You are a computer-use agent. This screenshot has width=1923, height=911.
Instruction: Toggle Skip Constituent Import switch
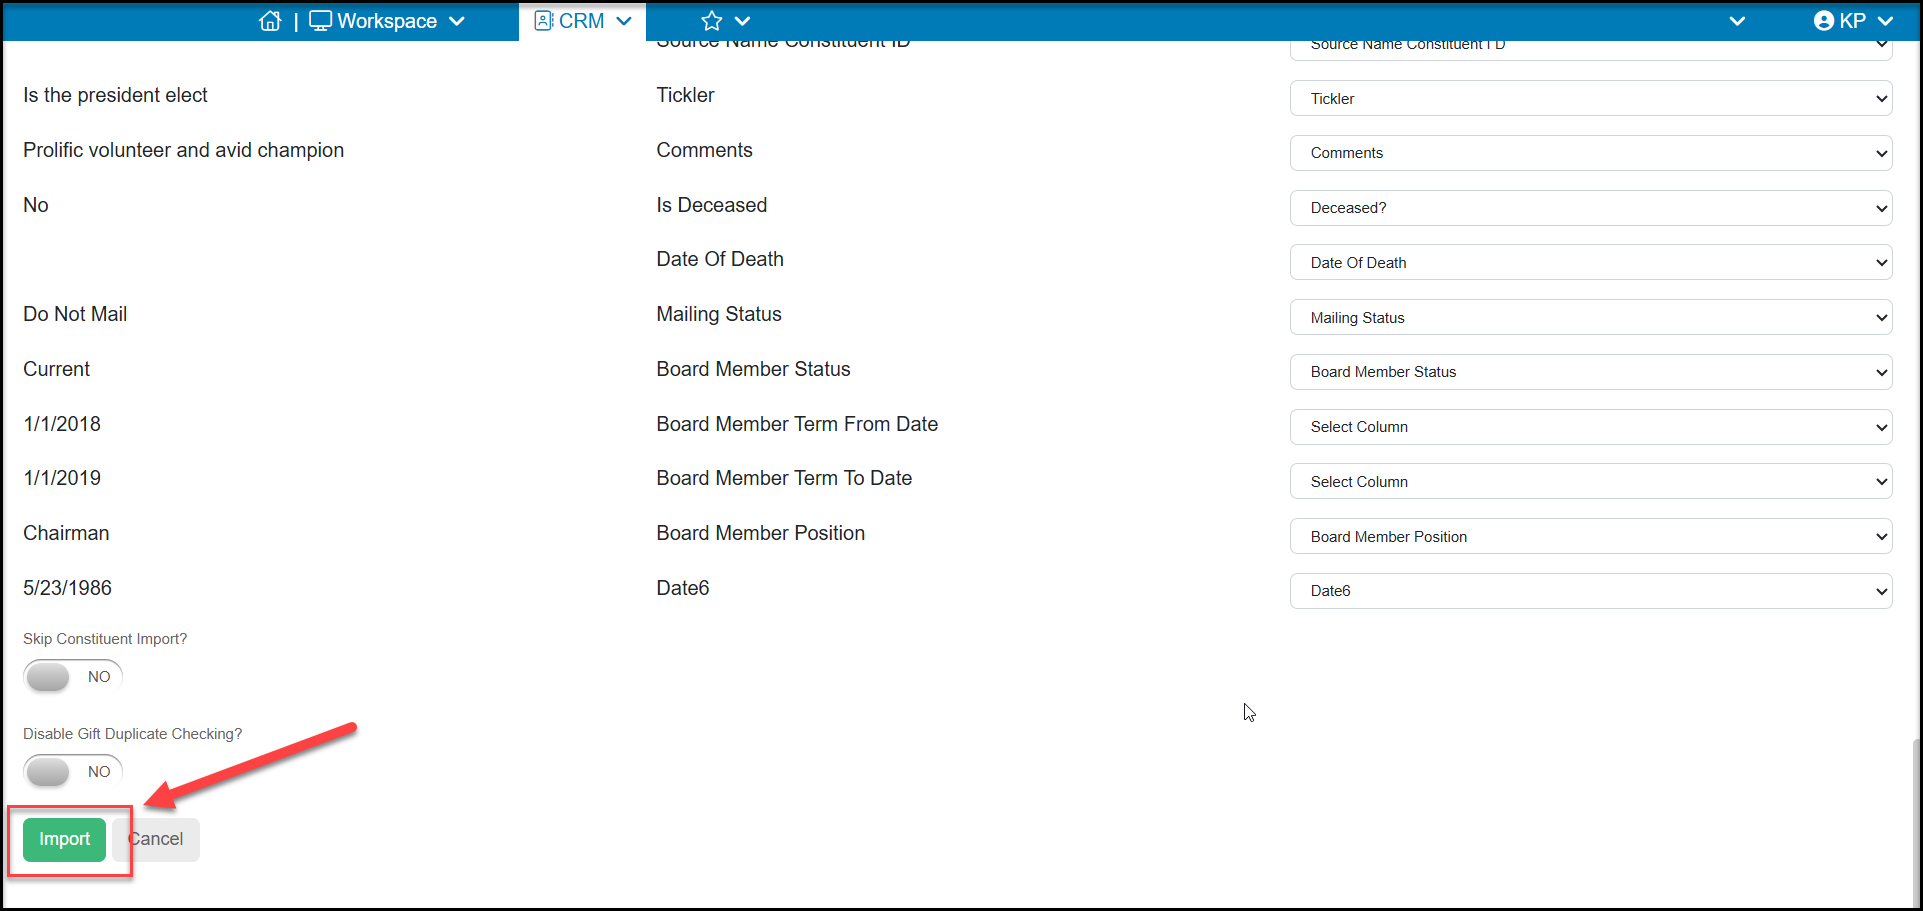coord(73,677)
